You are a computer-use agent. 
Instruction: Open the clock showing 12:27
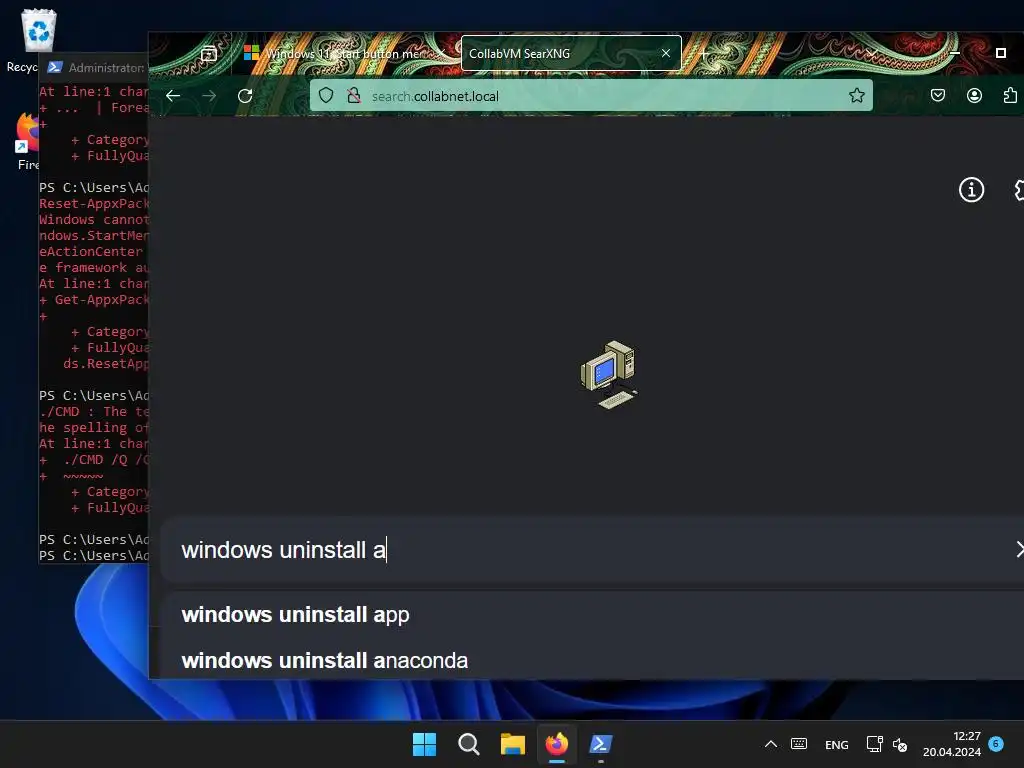click(952, 744)
